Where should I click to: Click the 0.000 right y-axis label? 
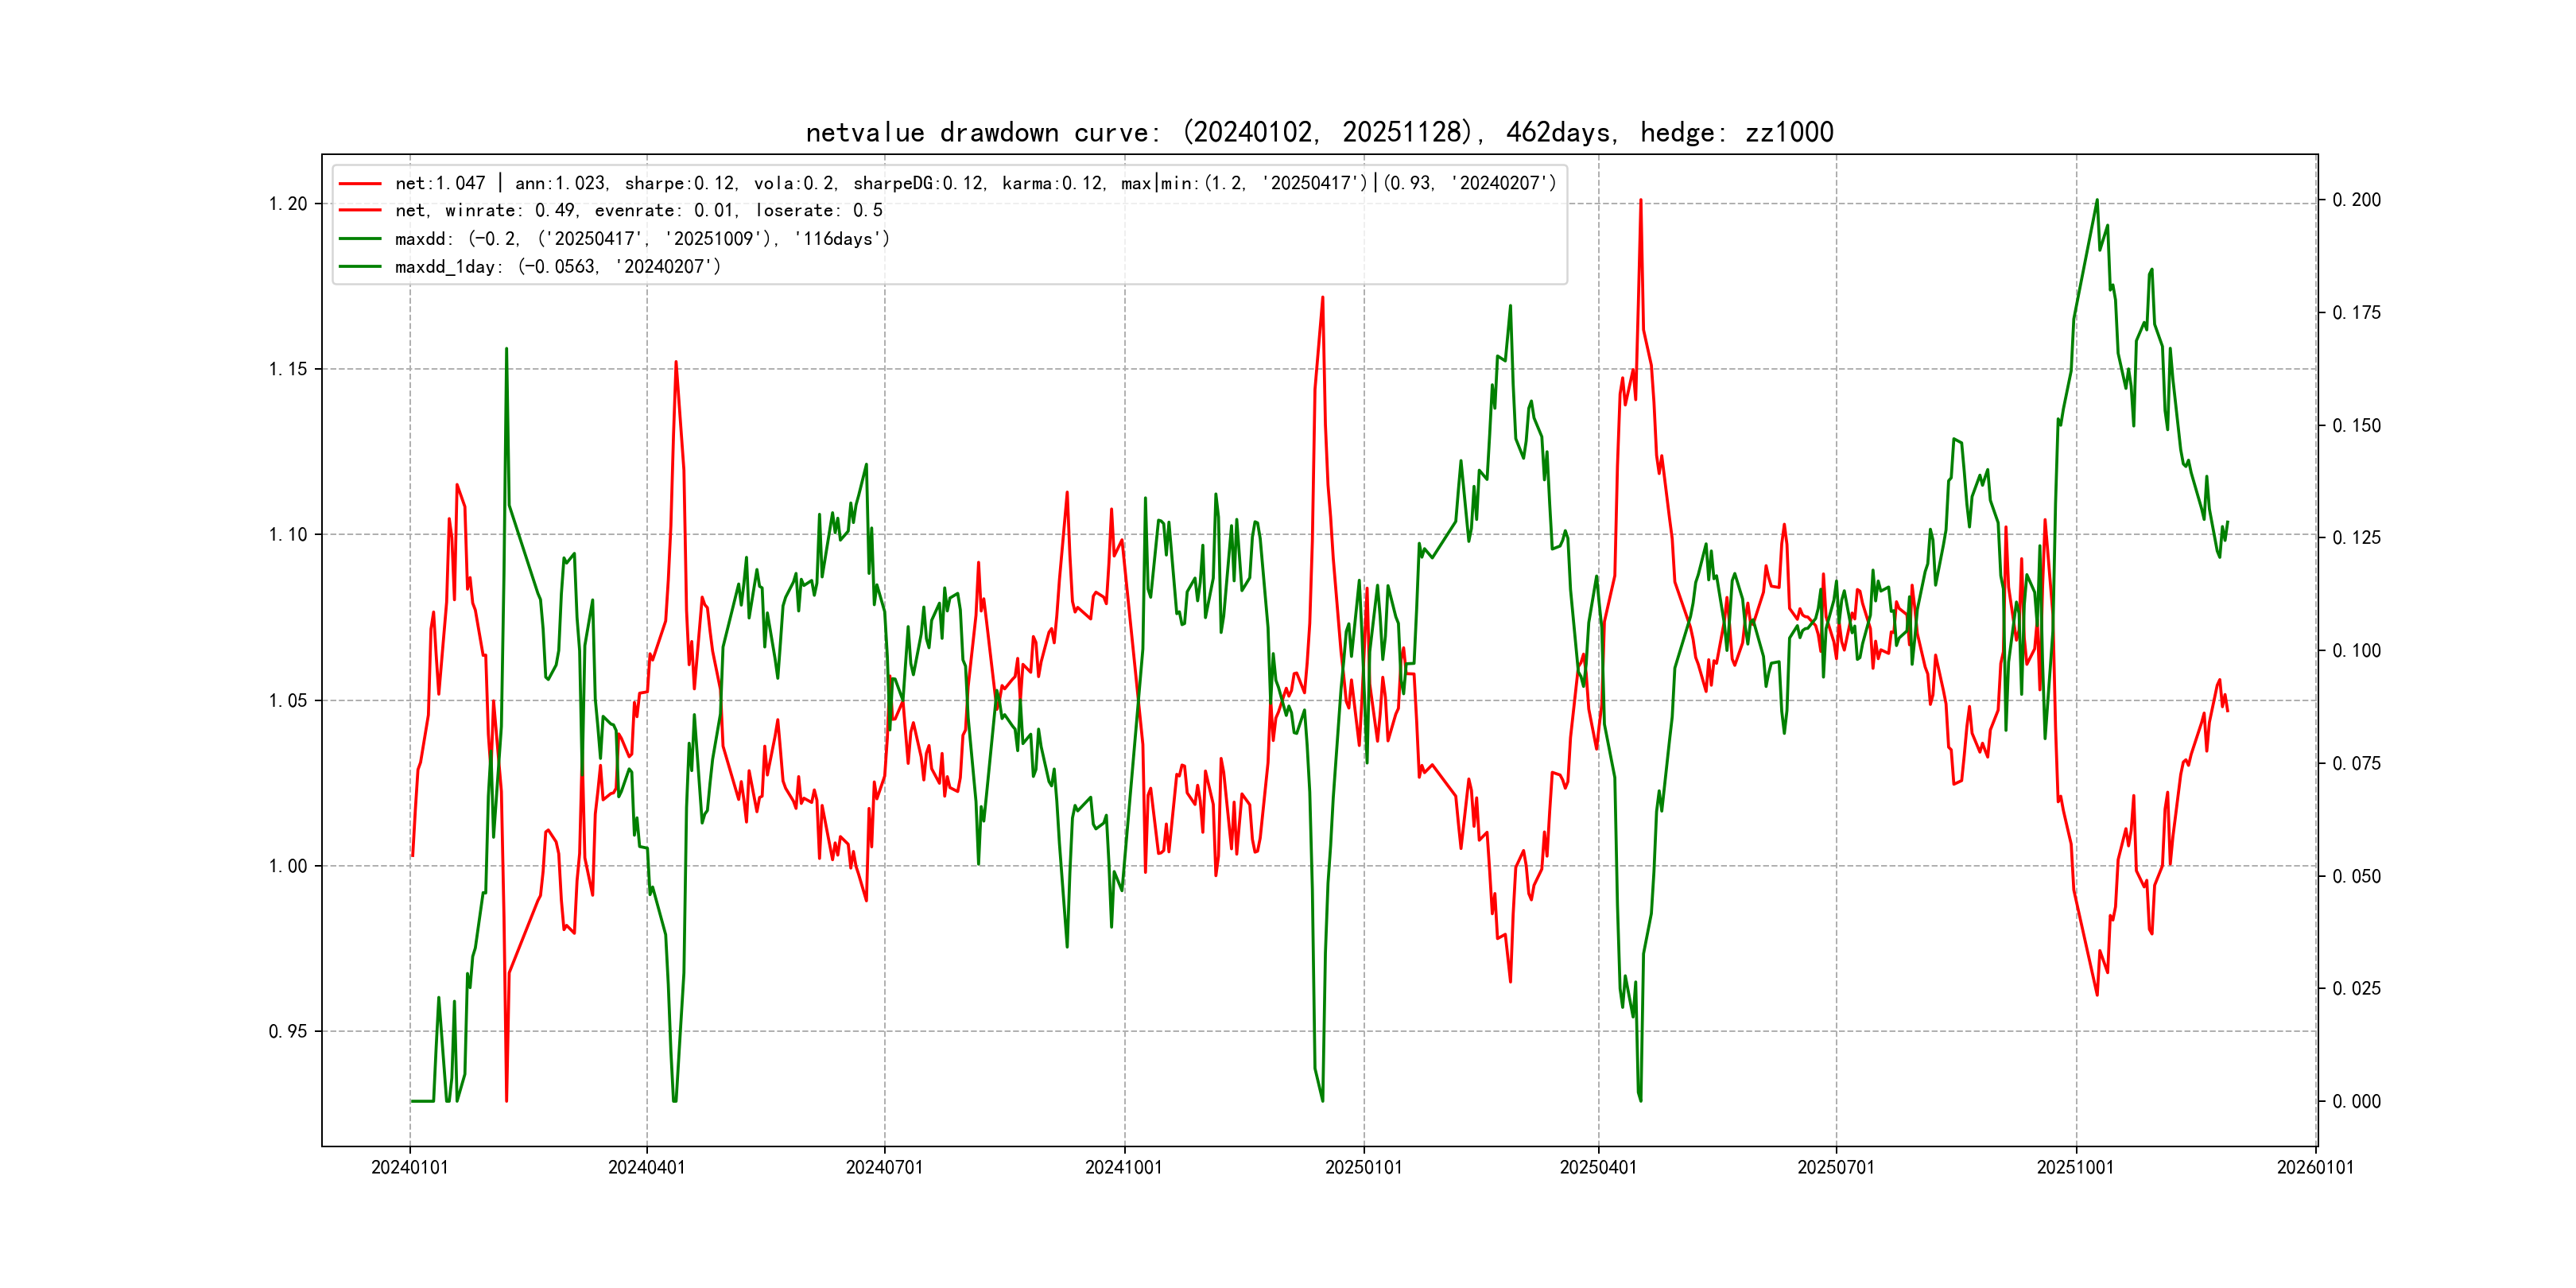(2356, 1101)
